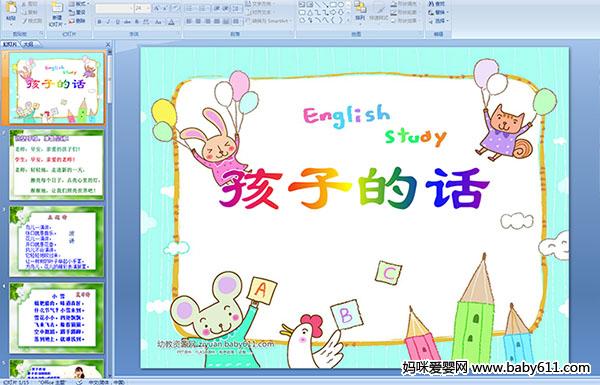The height and width of the screenshot is (385, 600).
Task: Open the character spacing AV button
Action: tap(147, 22)
